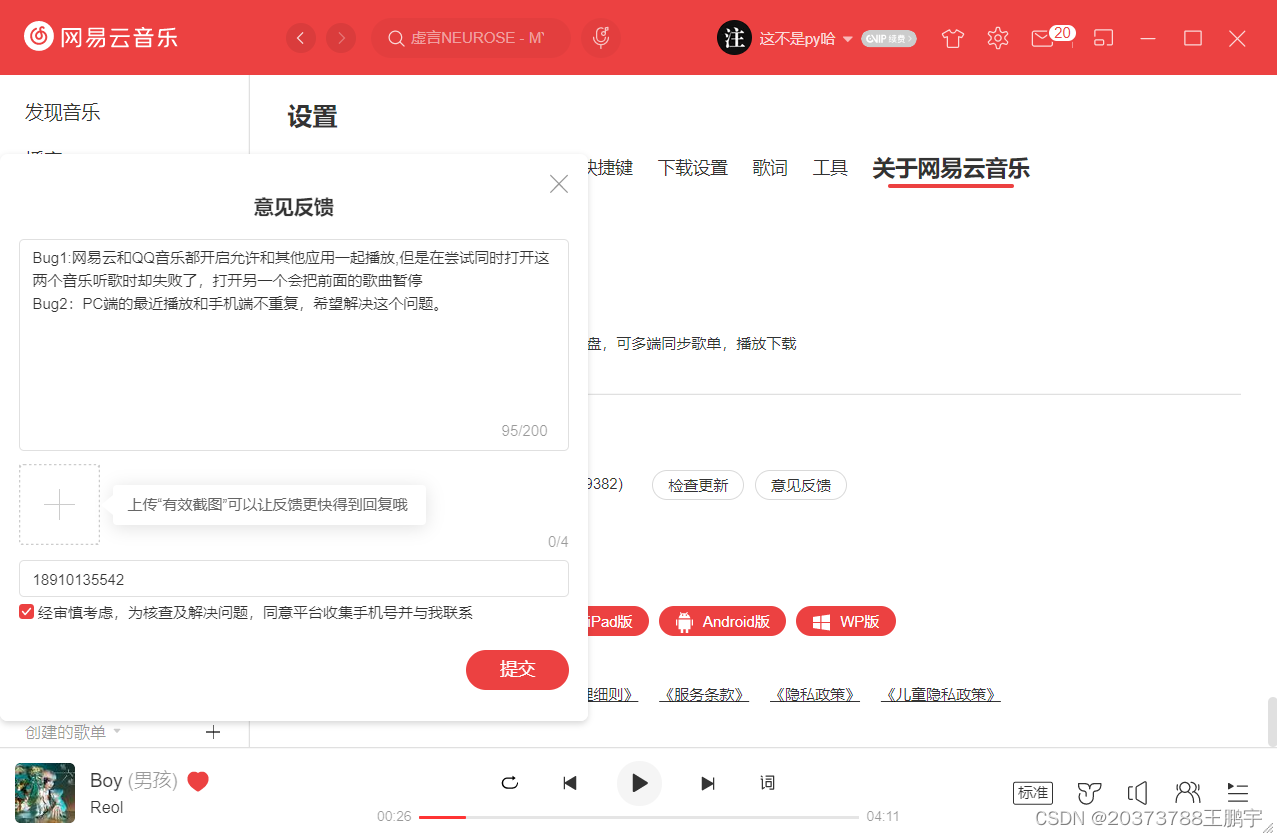Open the user avatar profile
1277x837 pixels.
coord(734,38)
